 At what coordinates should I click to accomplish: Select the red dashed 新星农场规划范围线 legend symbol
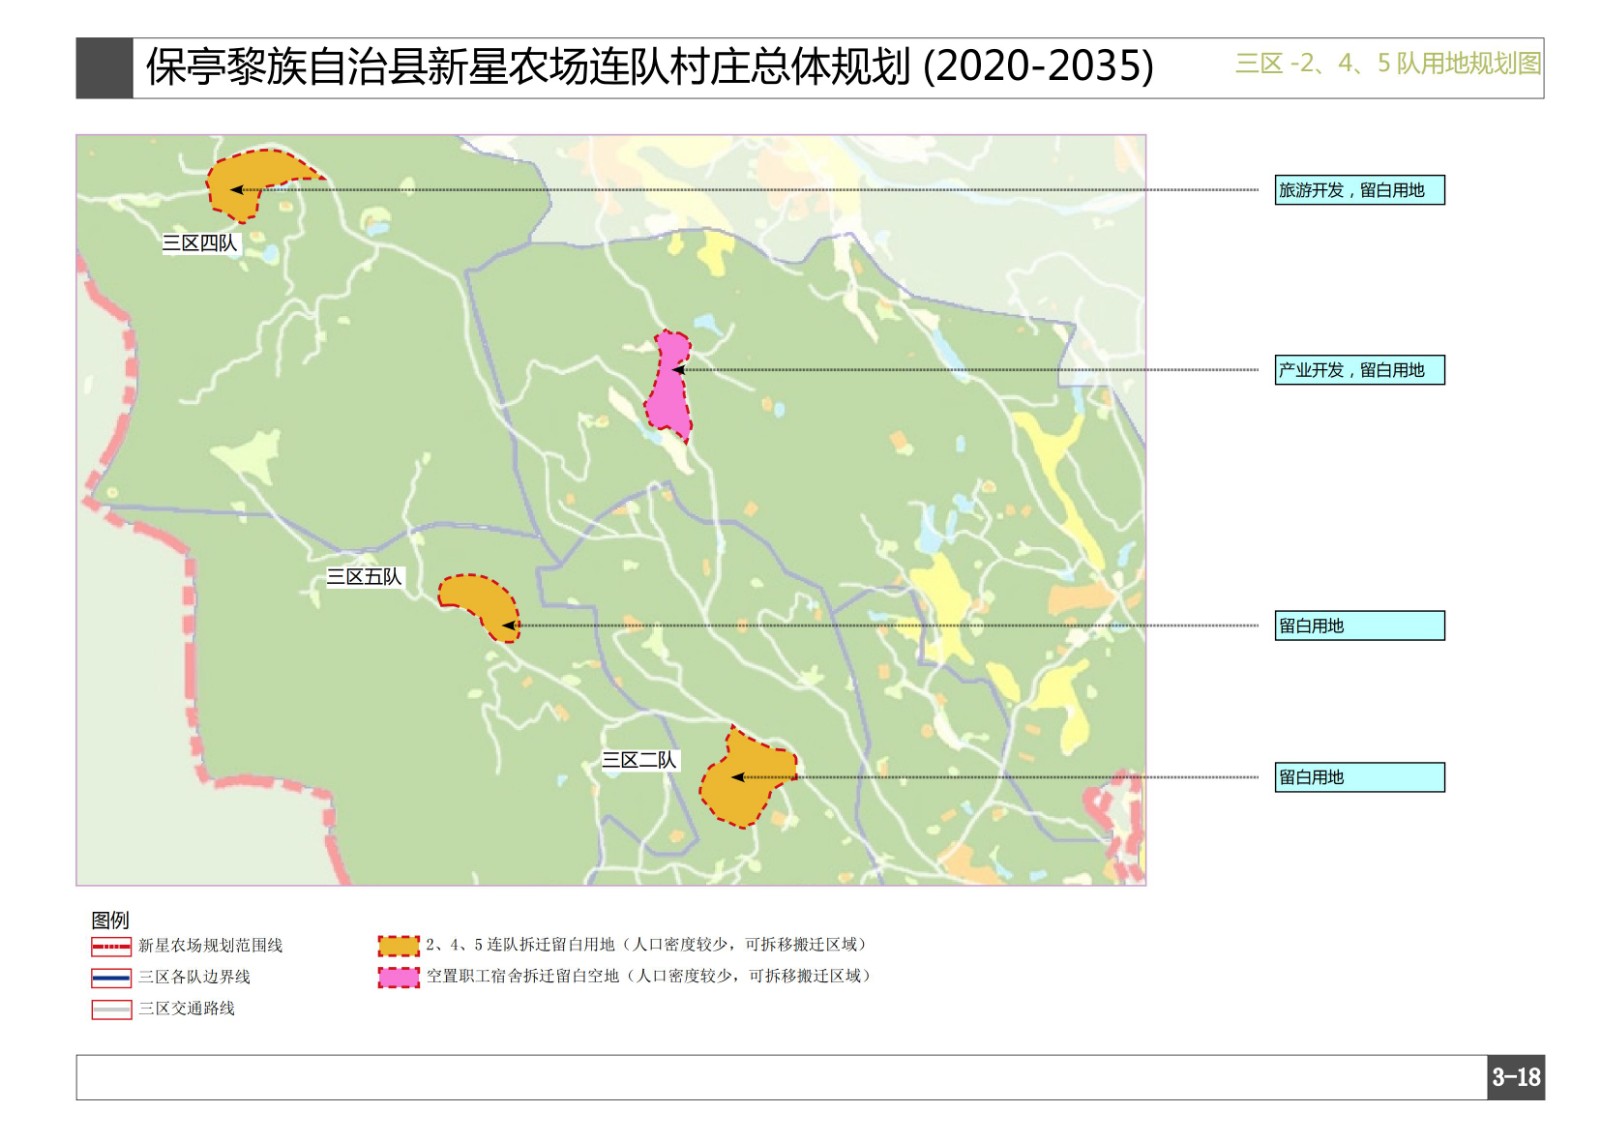tap(111, 946)
